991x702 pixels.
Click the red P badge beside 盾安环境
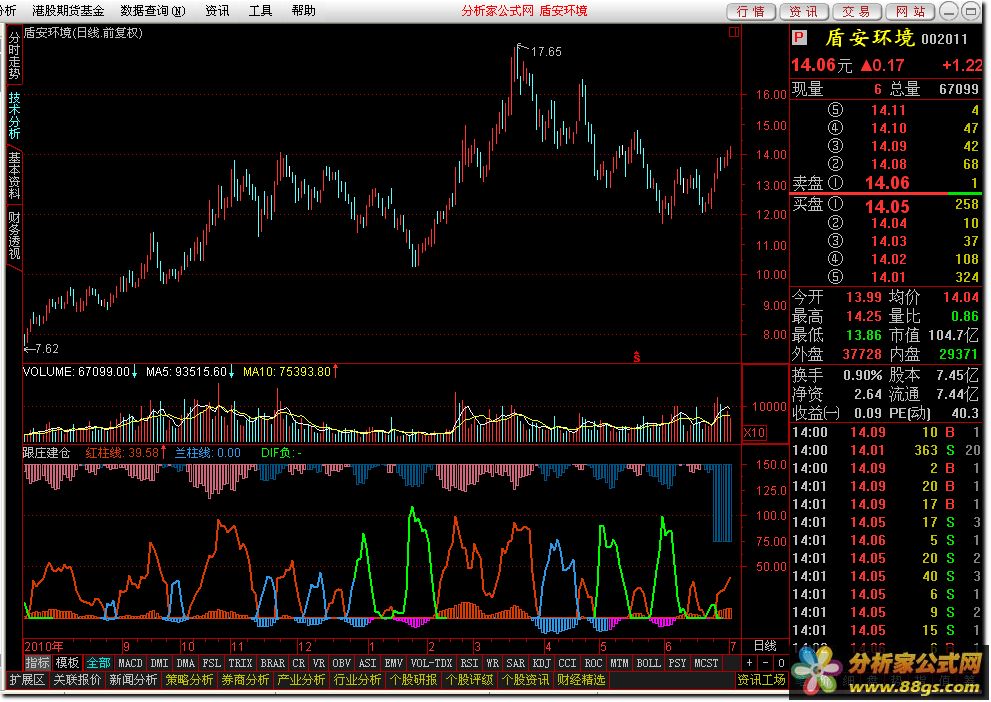[x=799, y=38]
